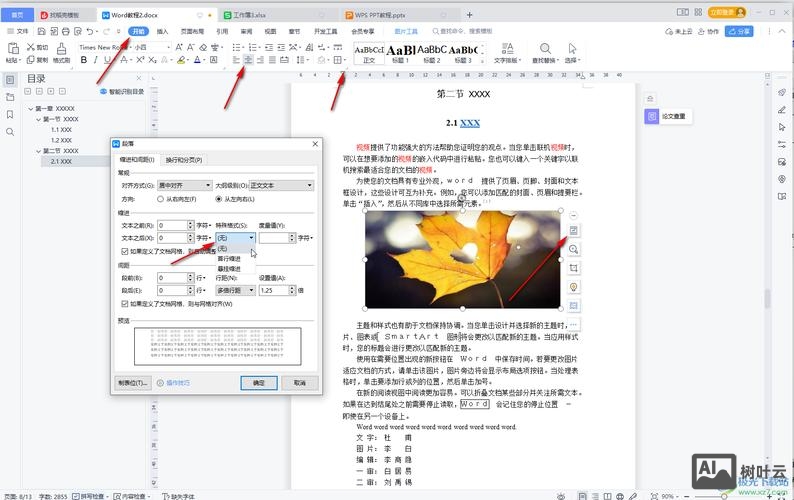Click the cancel (取消) button in dialog
The image size is (794, 500).
[300, 383]
